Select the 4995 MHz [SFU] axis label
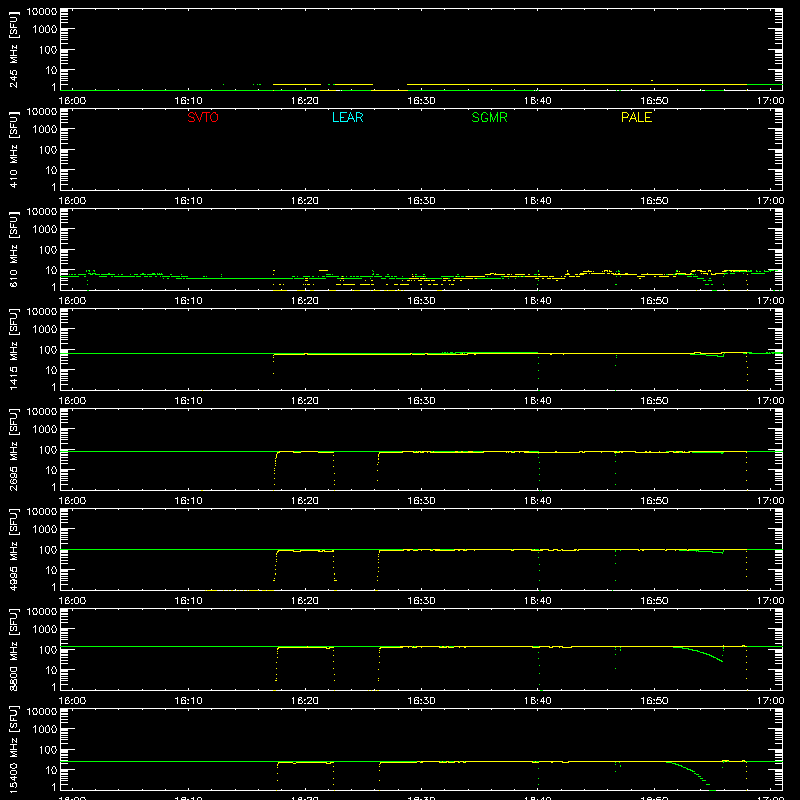This screenshot has width=800, height=800. [x=14, y=549]
